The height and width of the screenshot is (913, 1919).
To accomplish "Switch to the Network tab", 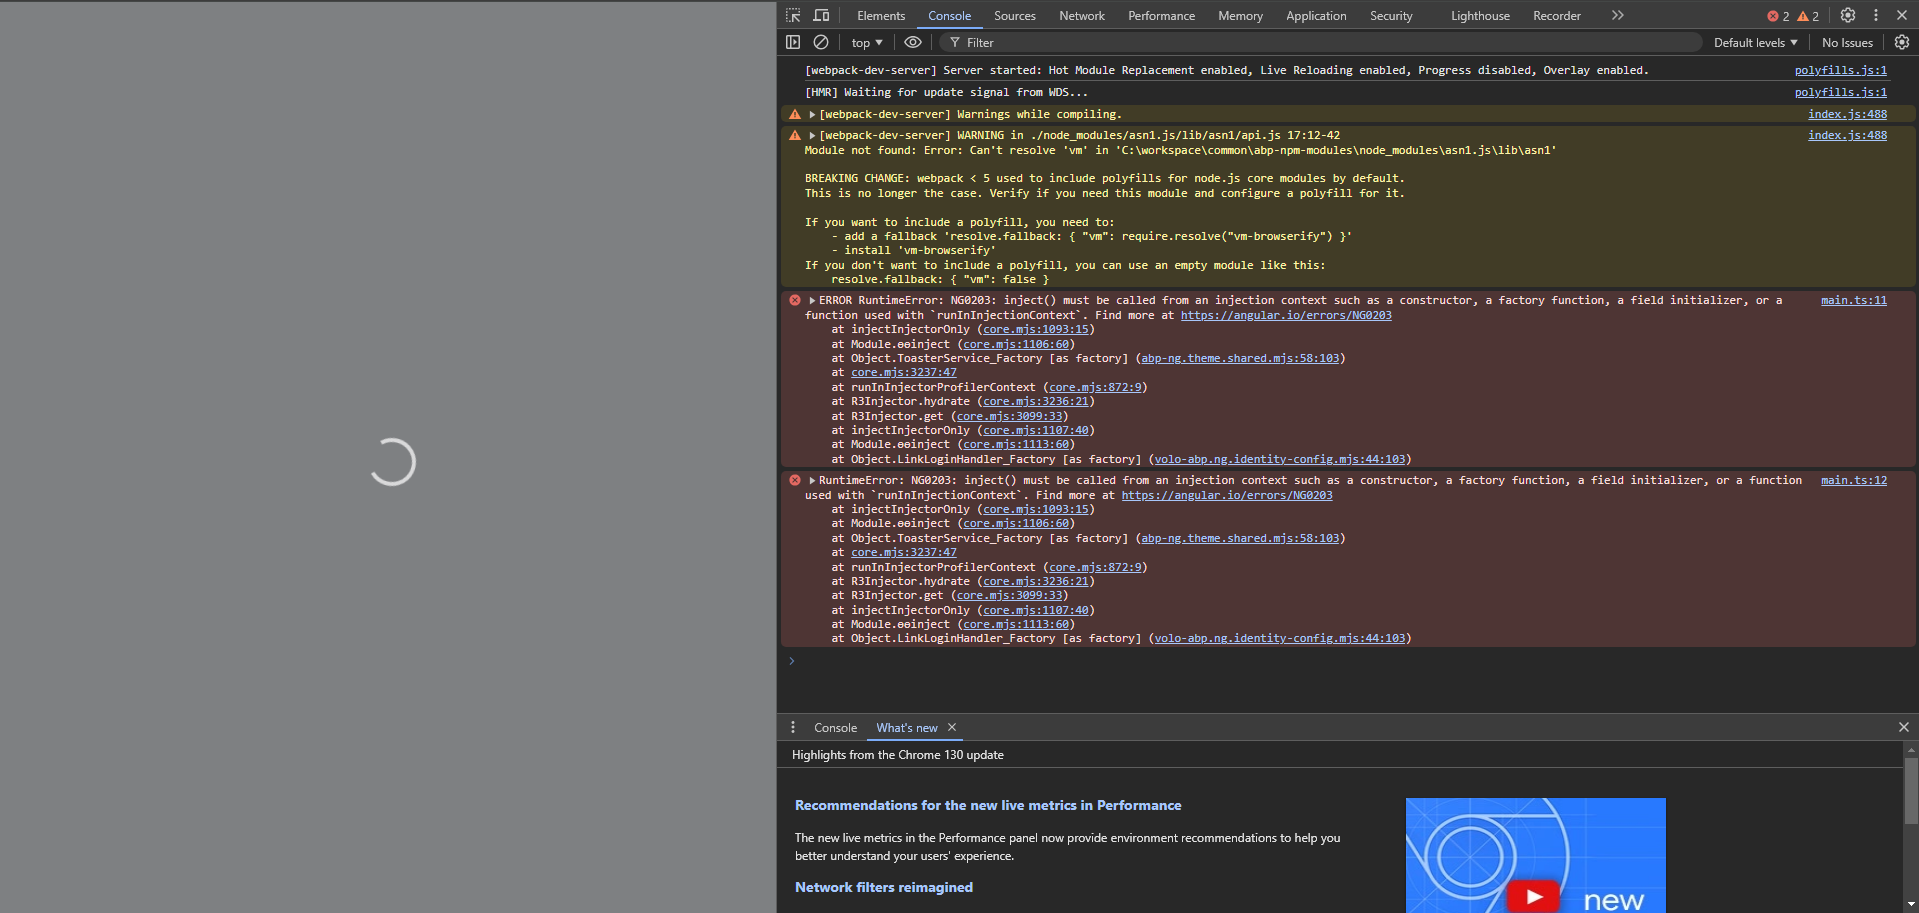I will click(x=1082, y=16).
